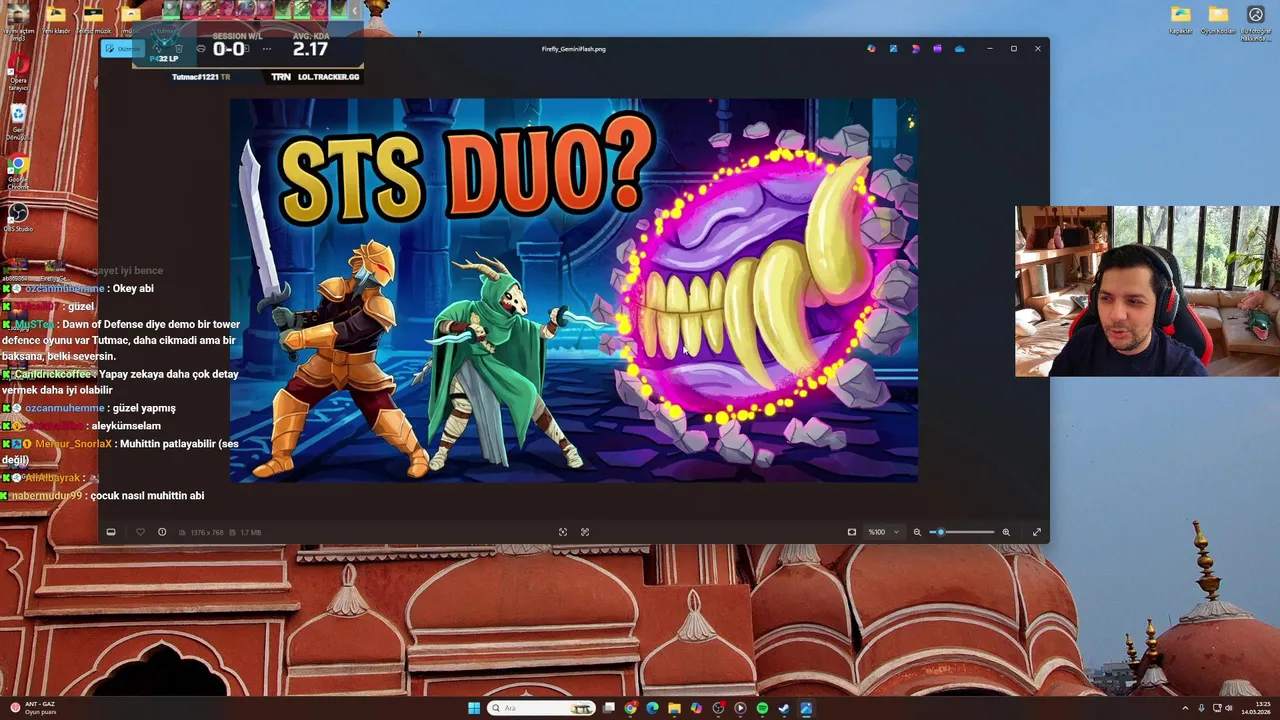Click the Canidrickcoffee chat username

tap(55, 374)
